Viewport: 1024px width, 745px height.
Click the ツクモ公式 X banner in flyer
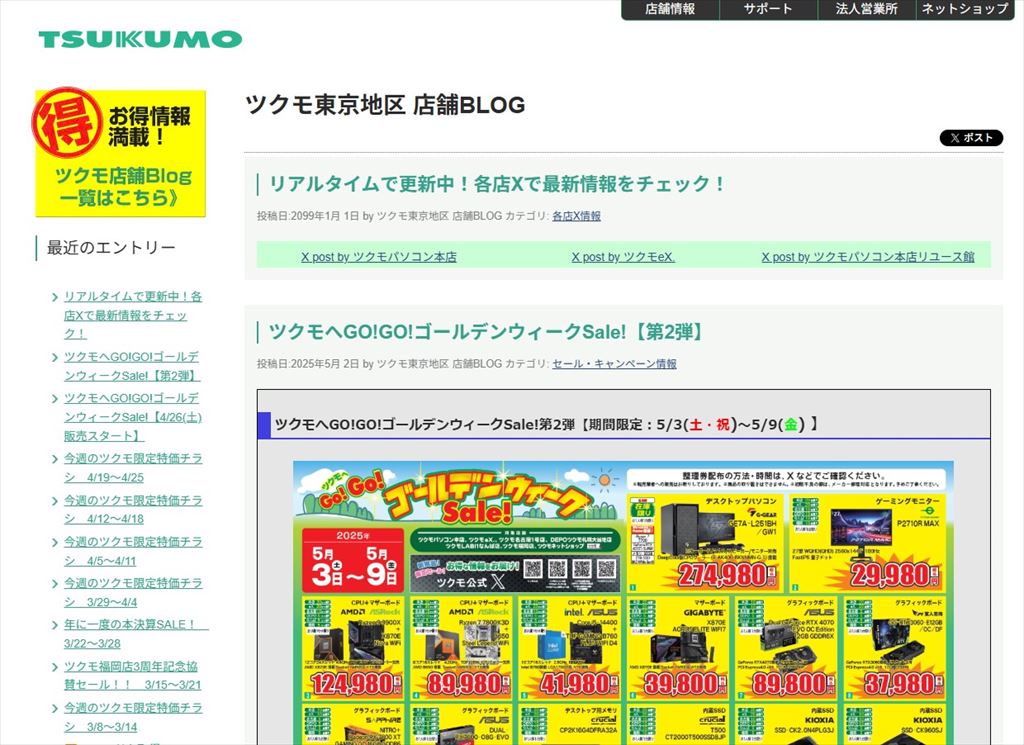515,573
